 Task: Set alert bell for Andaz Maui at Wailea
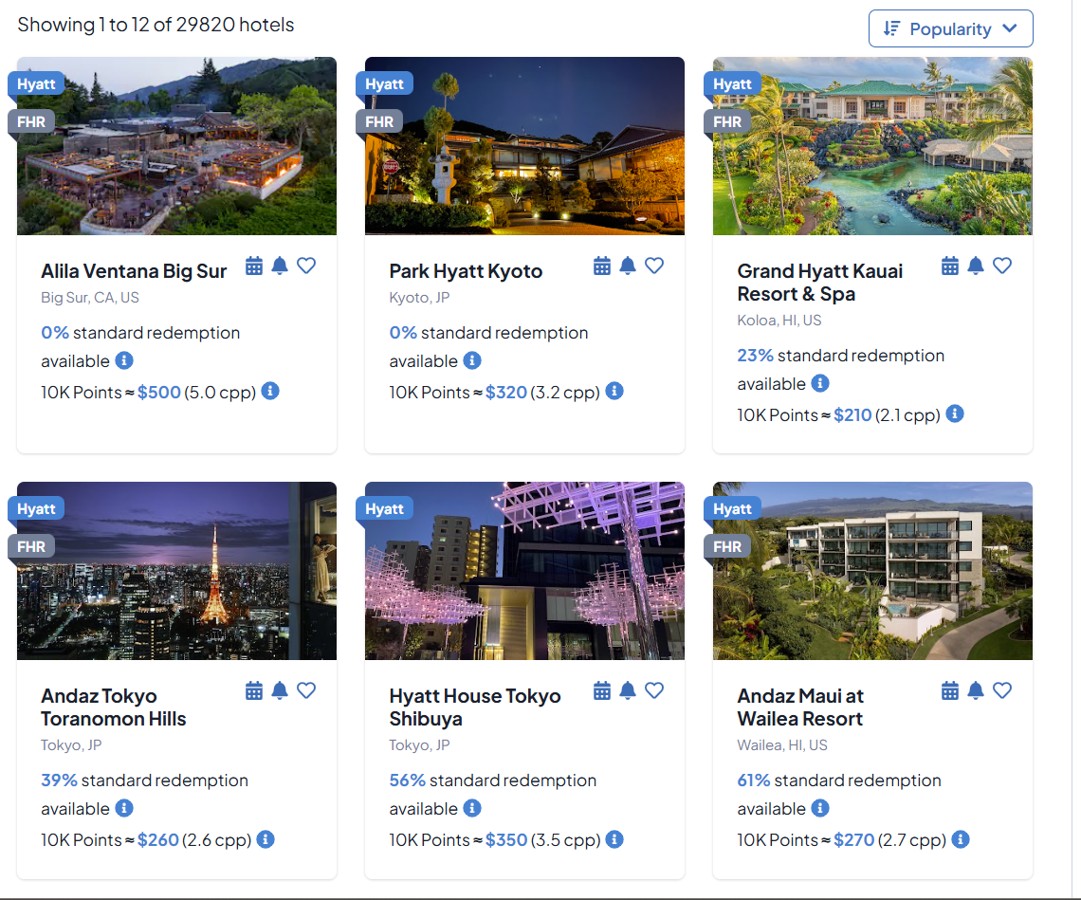(976, 690)
